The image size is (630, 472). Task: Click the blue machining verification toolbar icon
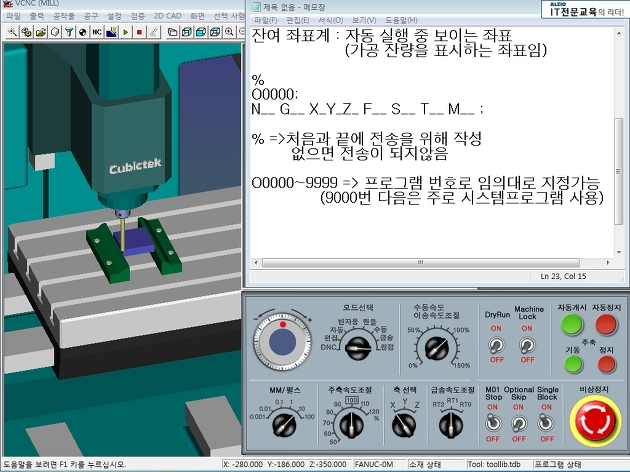(111, 32)
